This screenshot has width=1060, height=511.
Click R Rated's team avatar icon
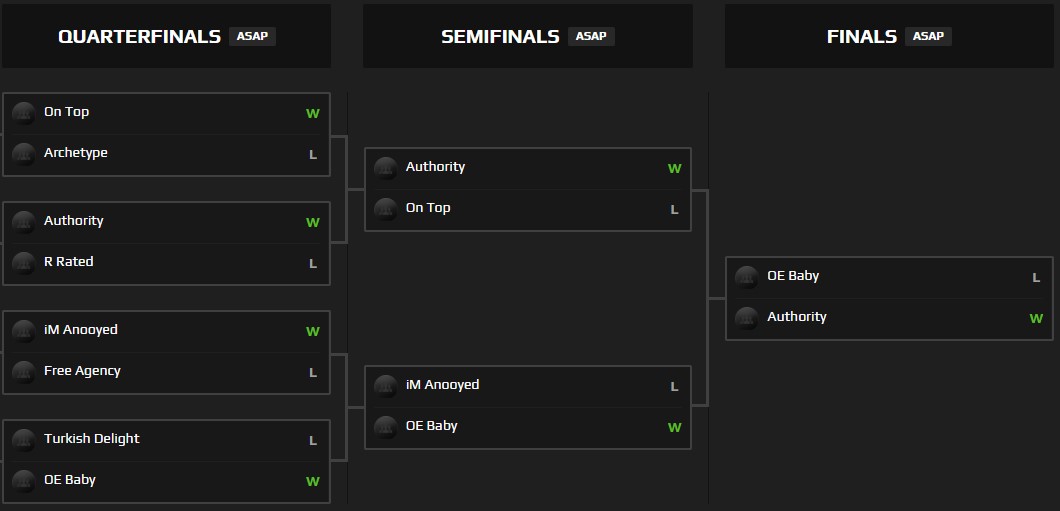pyautogui.click(x=24, y=263)
